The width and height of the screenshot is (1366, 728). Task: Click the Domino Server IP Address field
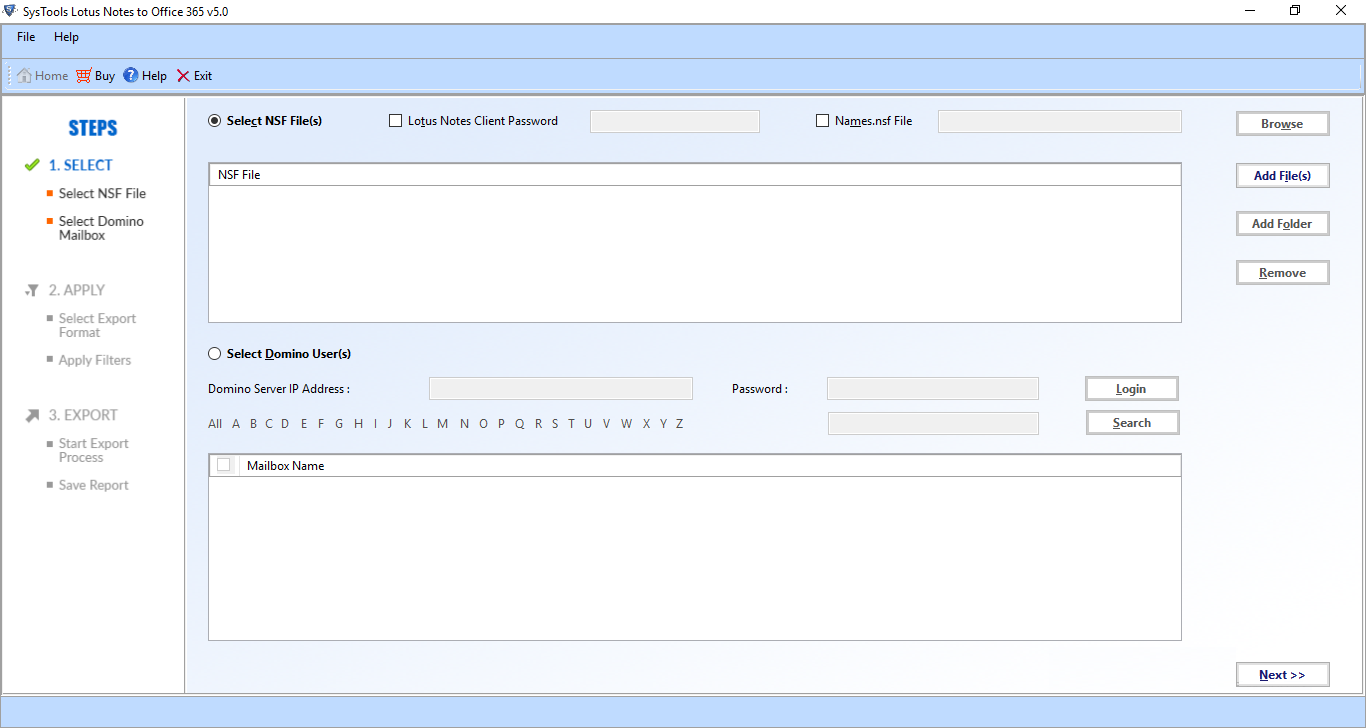(561, 389)
